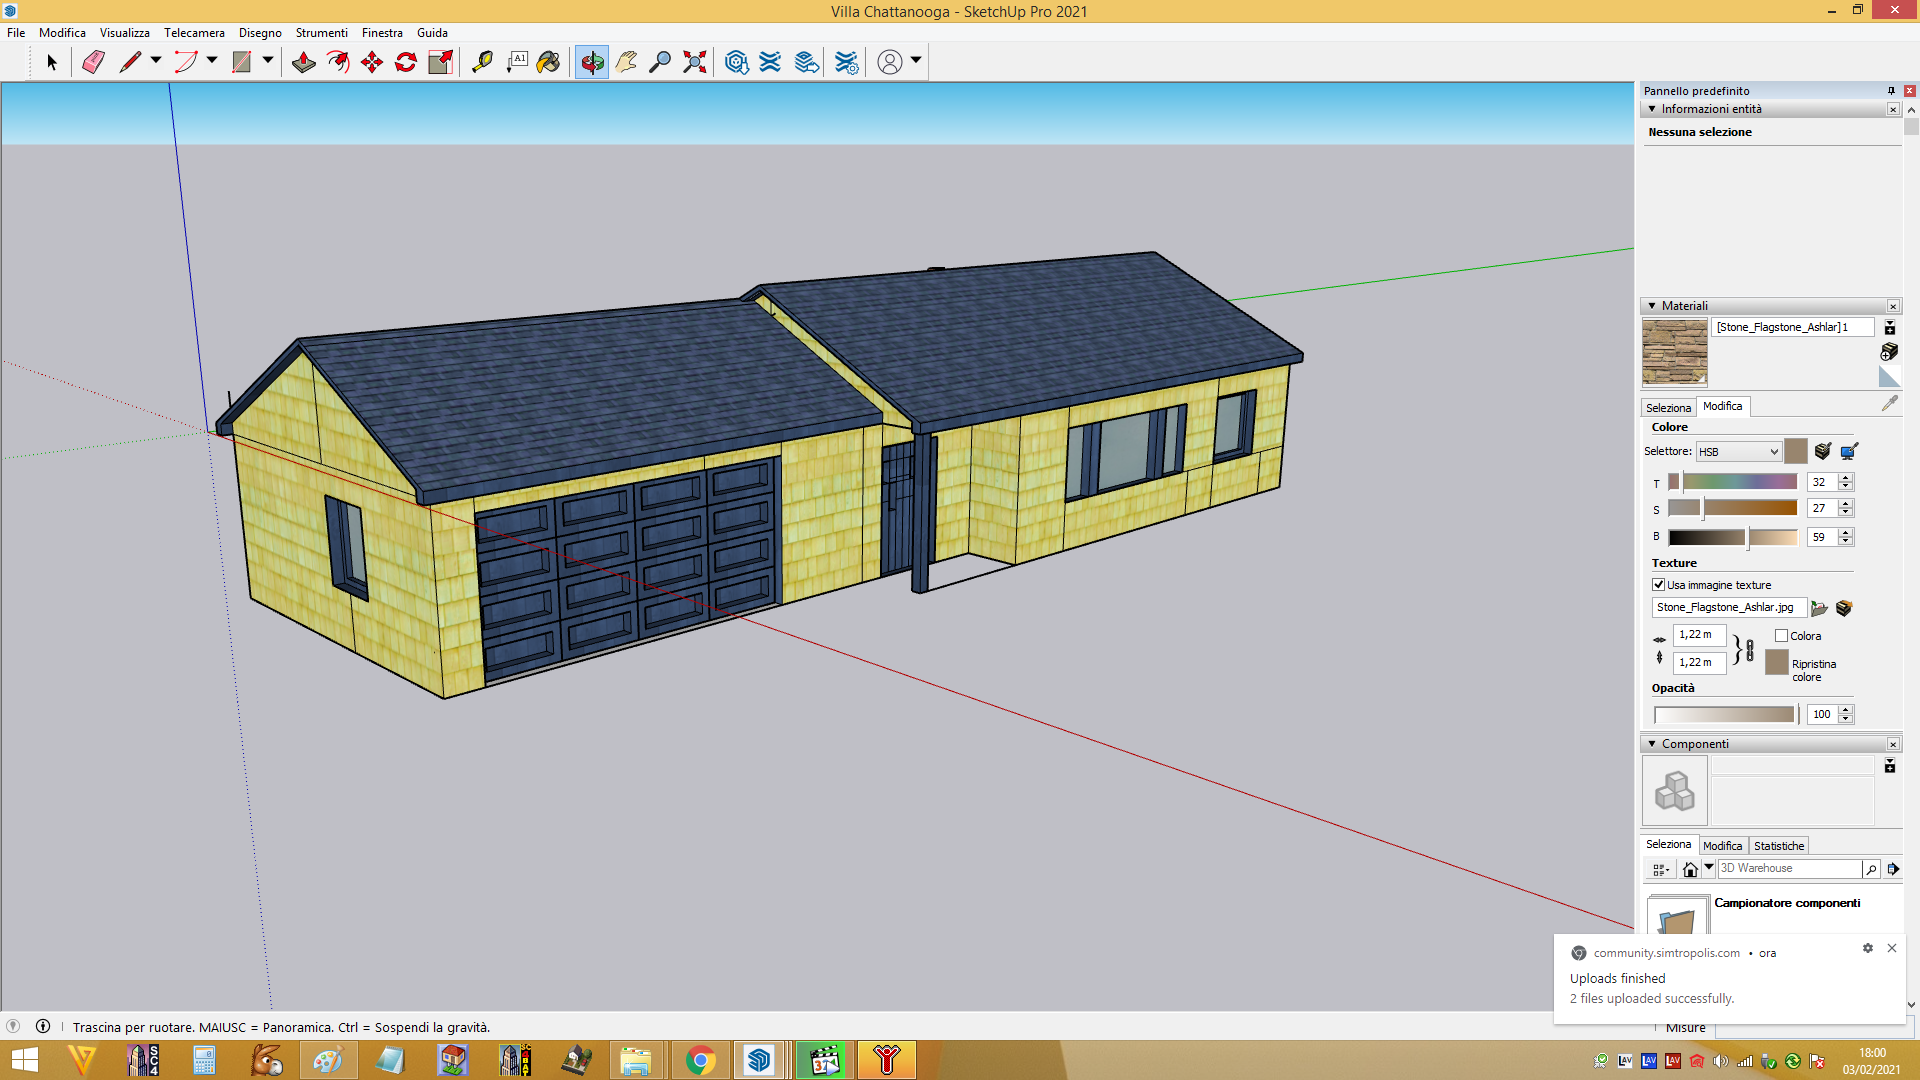The height and width of the screenshot is (1080, 1920).
Task: Open Chrome from the taskbar
Action: 700,1060
